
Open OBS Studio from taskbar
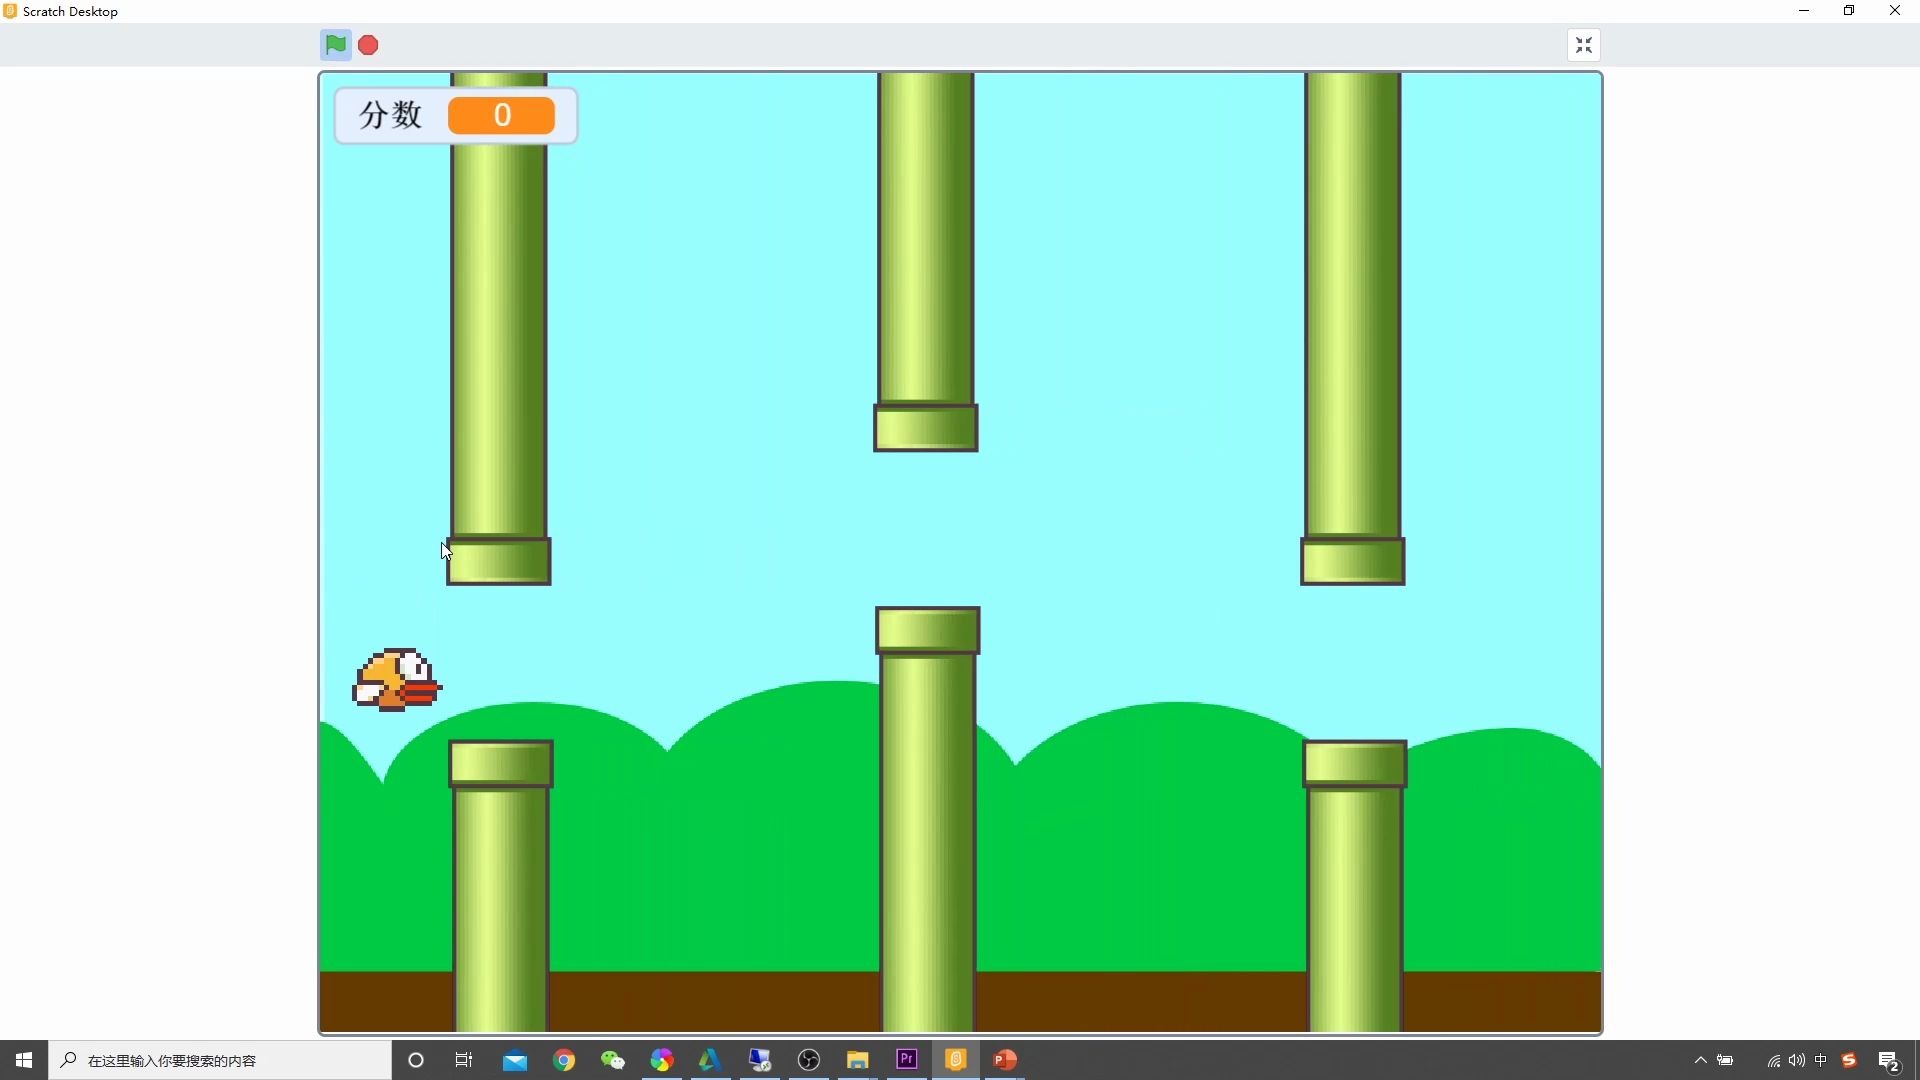pos(809,1060)
